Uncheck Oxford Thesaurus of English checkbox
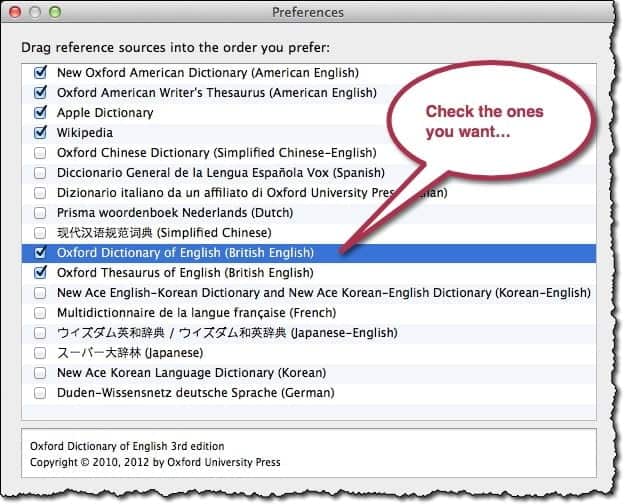The height and width of the screenshot is (504, 624). pyautogui.click(x=40, y=273)
